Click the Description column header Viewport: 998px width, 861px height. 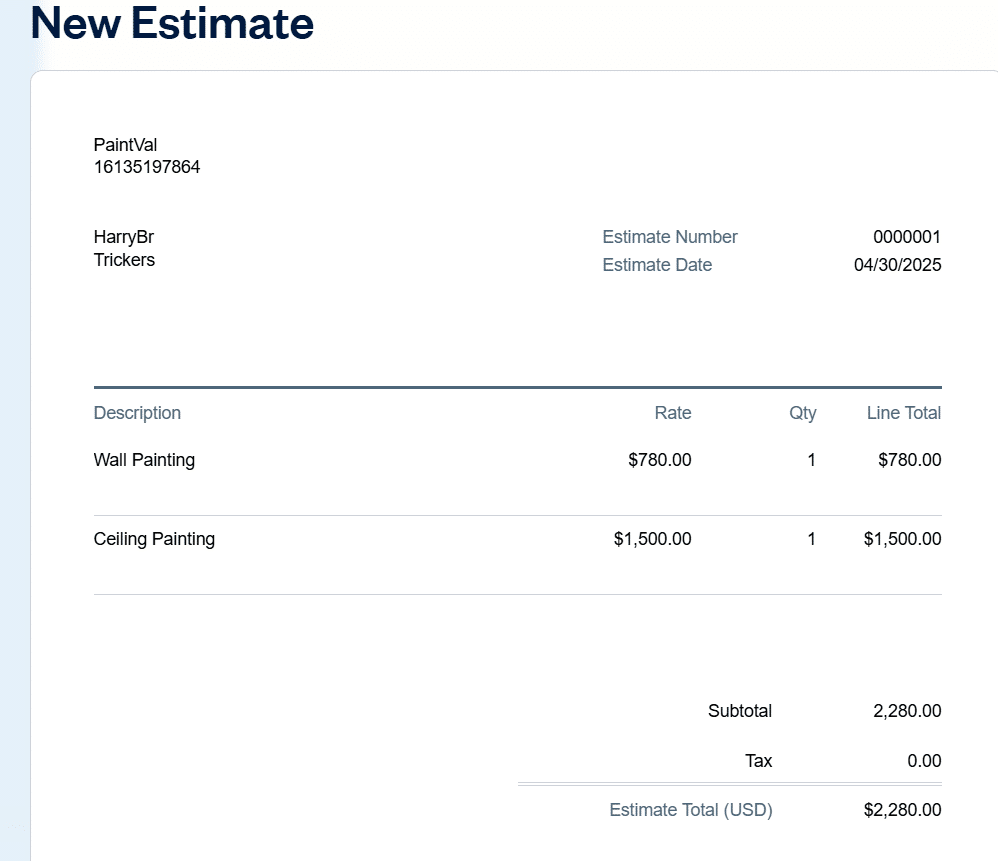(x=137, y=412)
